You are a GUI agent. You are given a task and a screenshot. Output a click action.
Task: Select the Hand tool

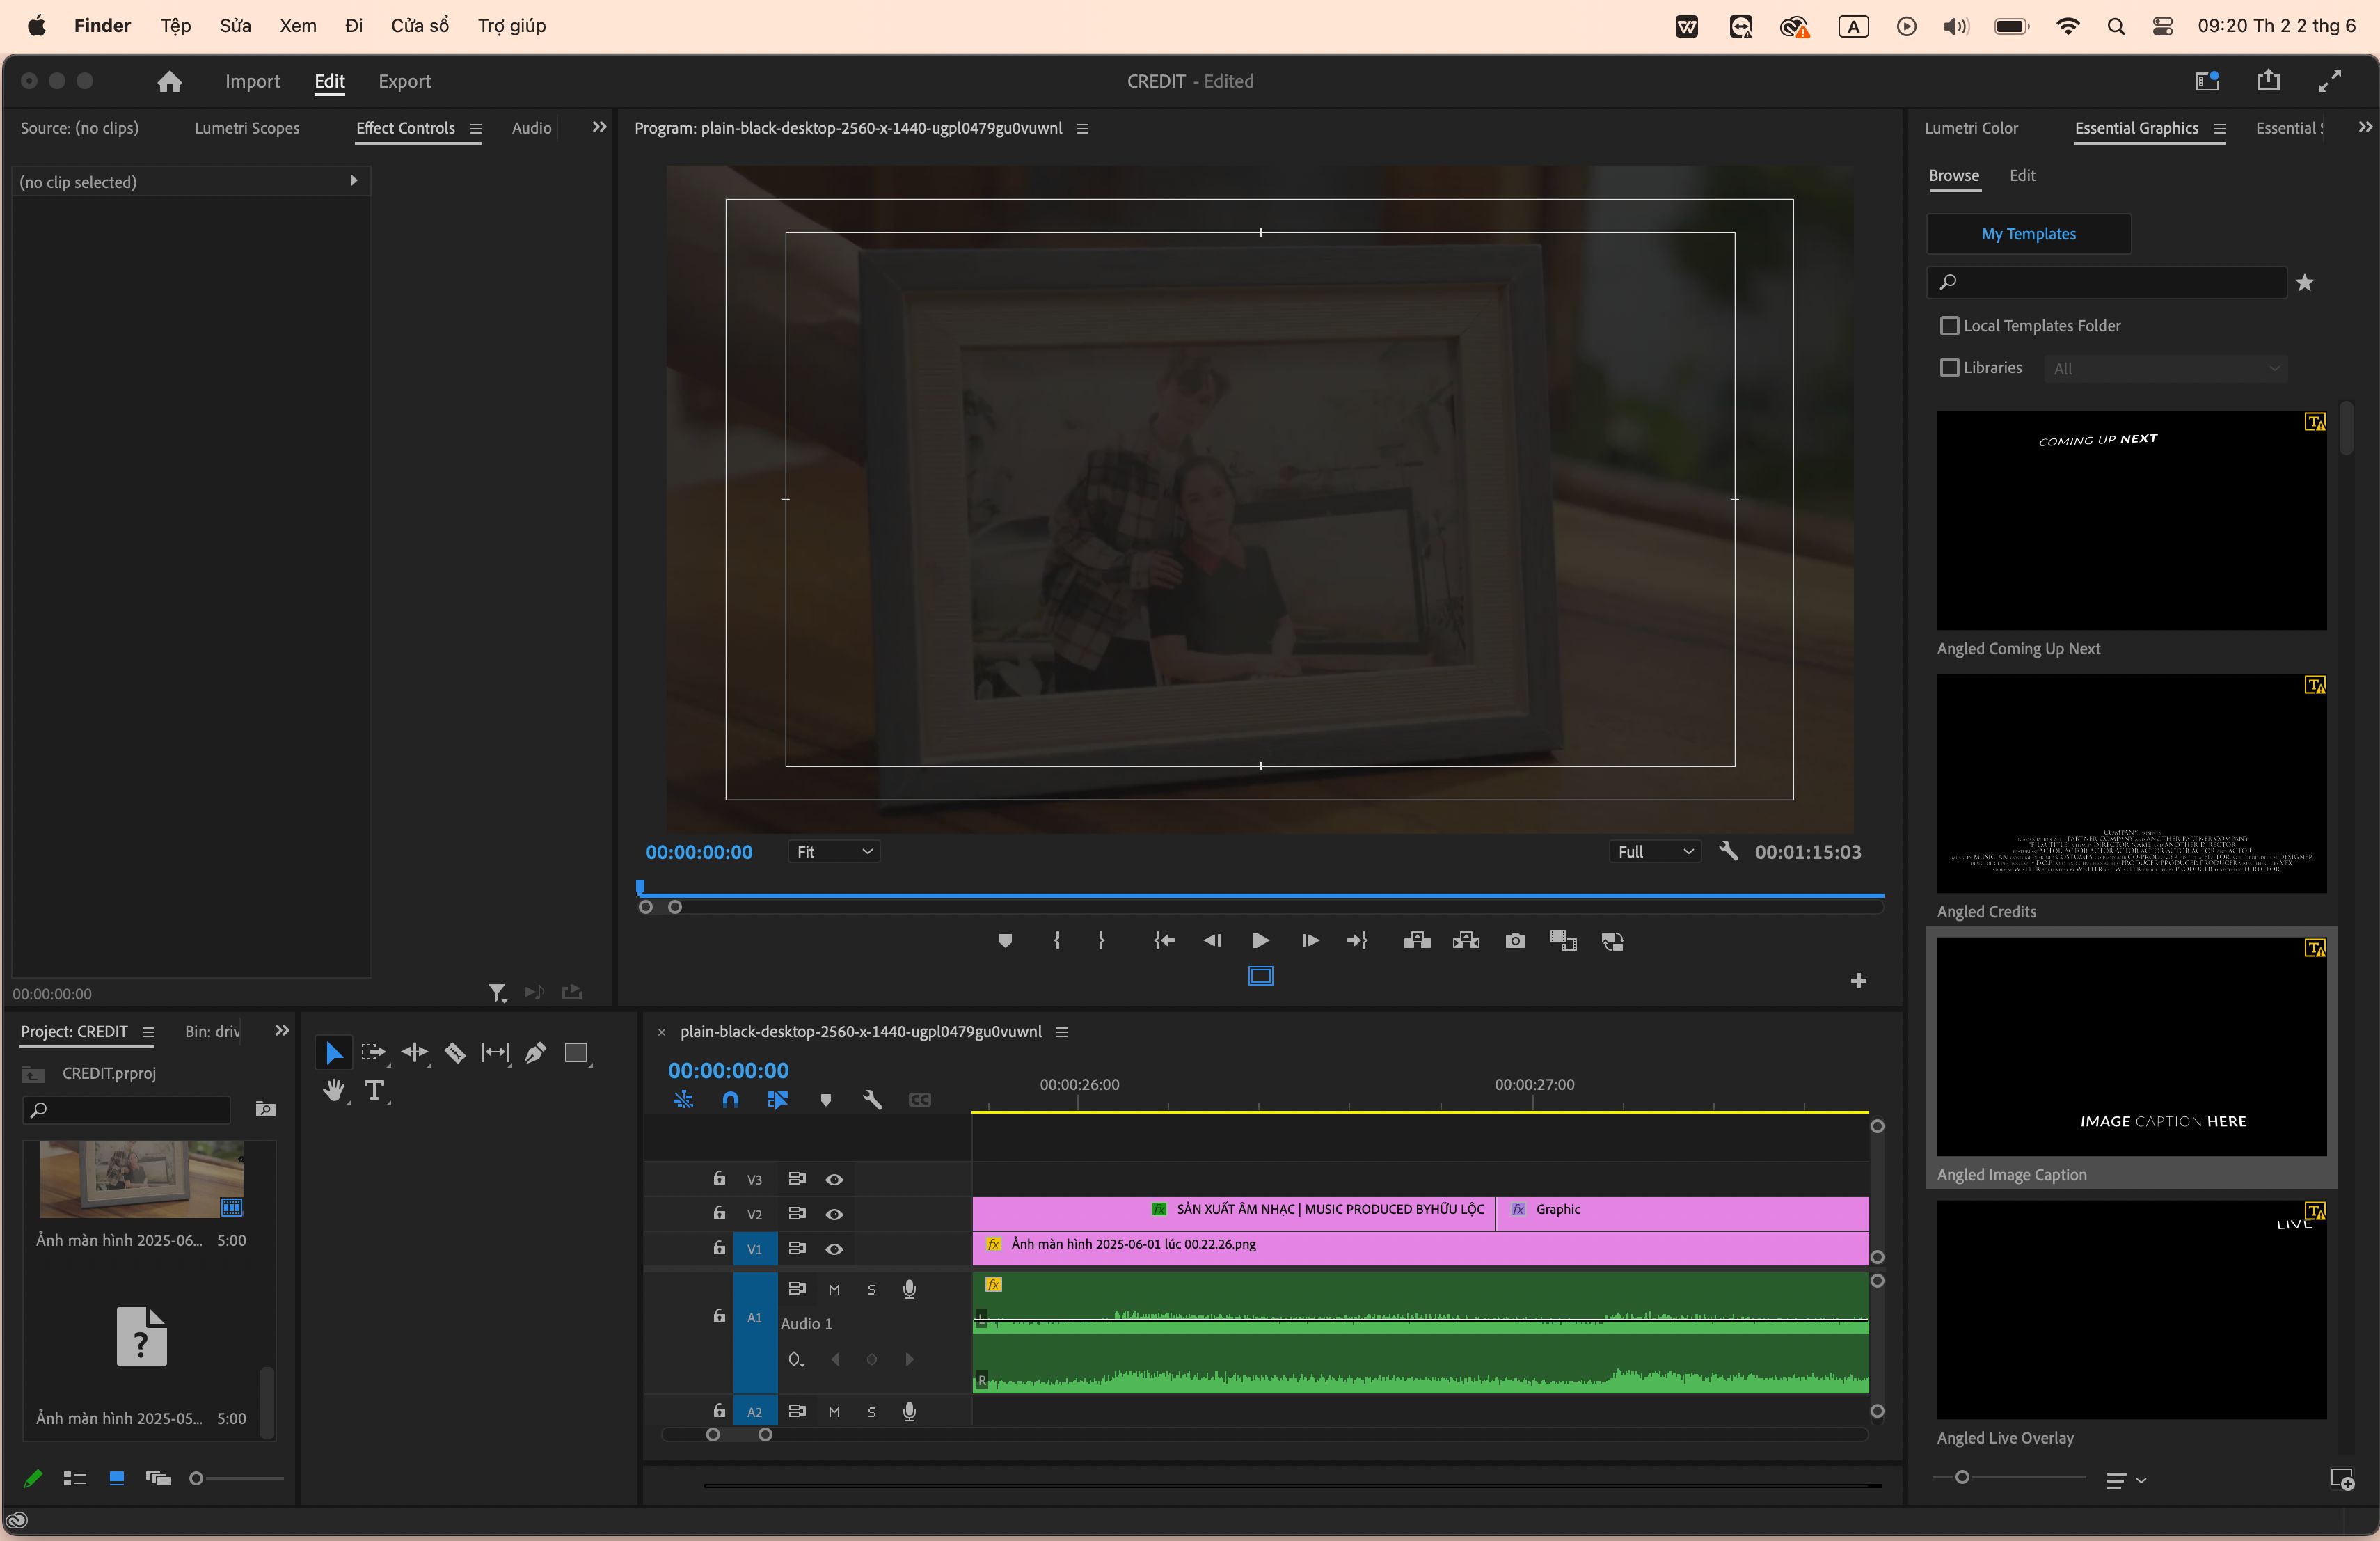point(334,1091)
